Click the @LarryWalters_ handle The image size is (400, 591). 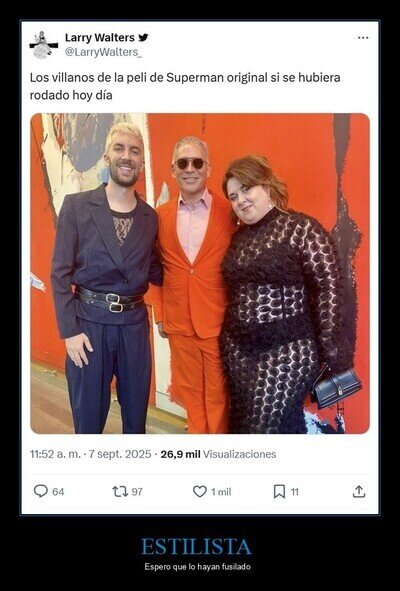coord(103,52)
